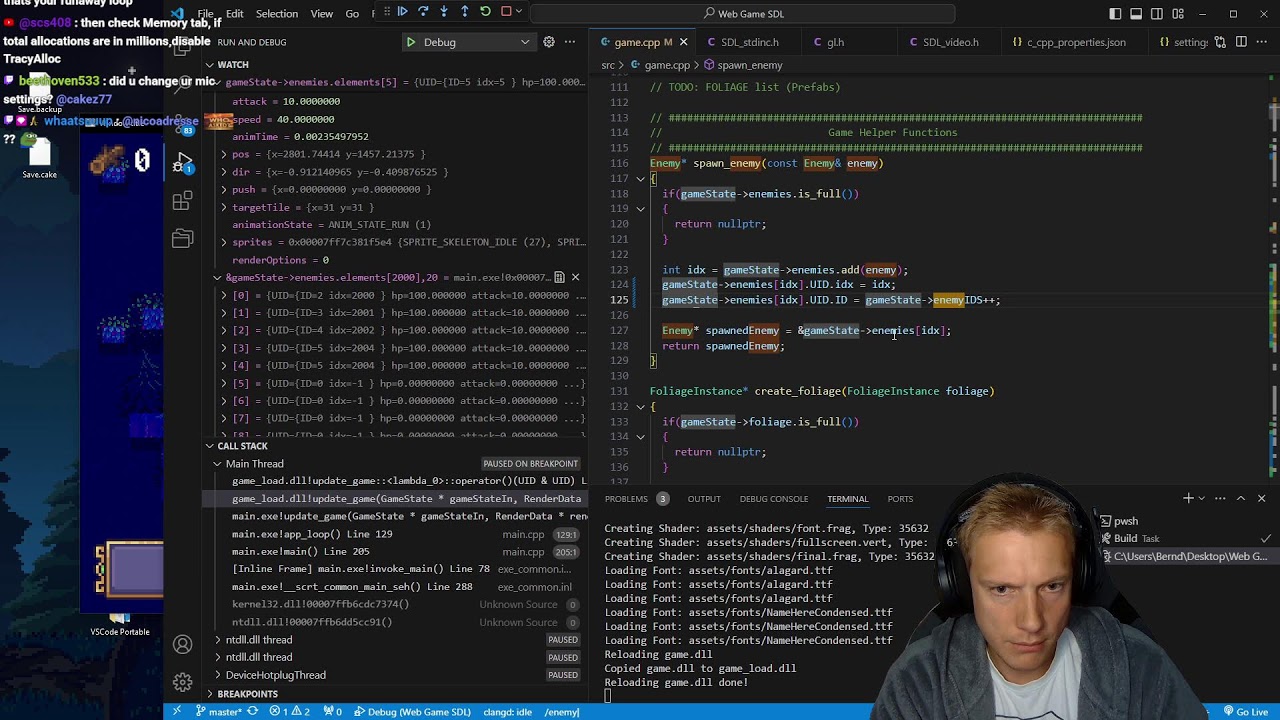Open launch.json via gear icon

pos(548,42)
